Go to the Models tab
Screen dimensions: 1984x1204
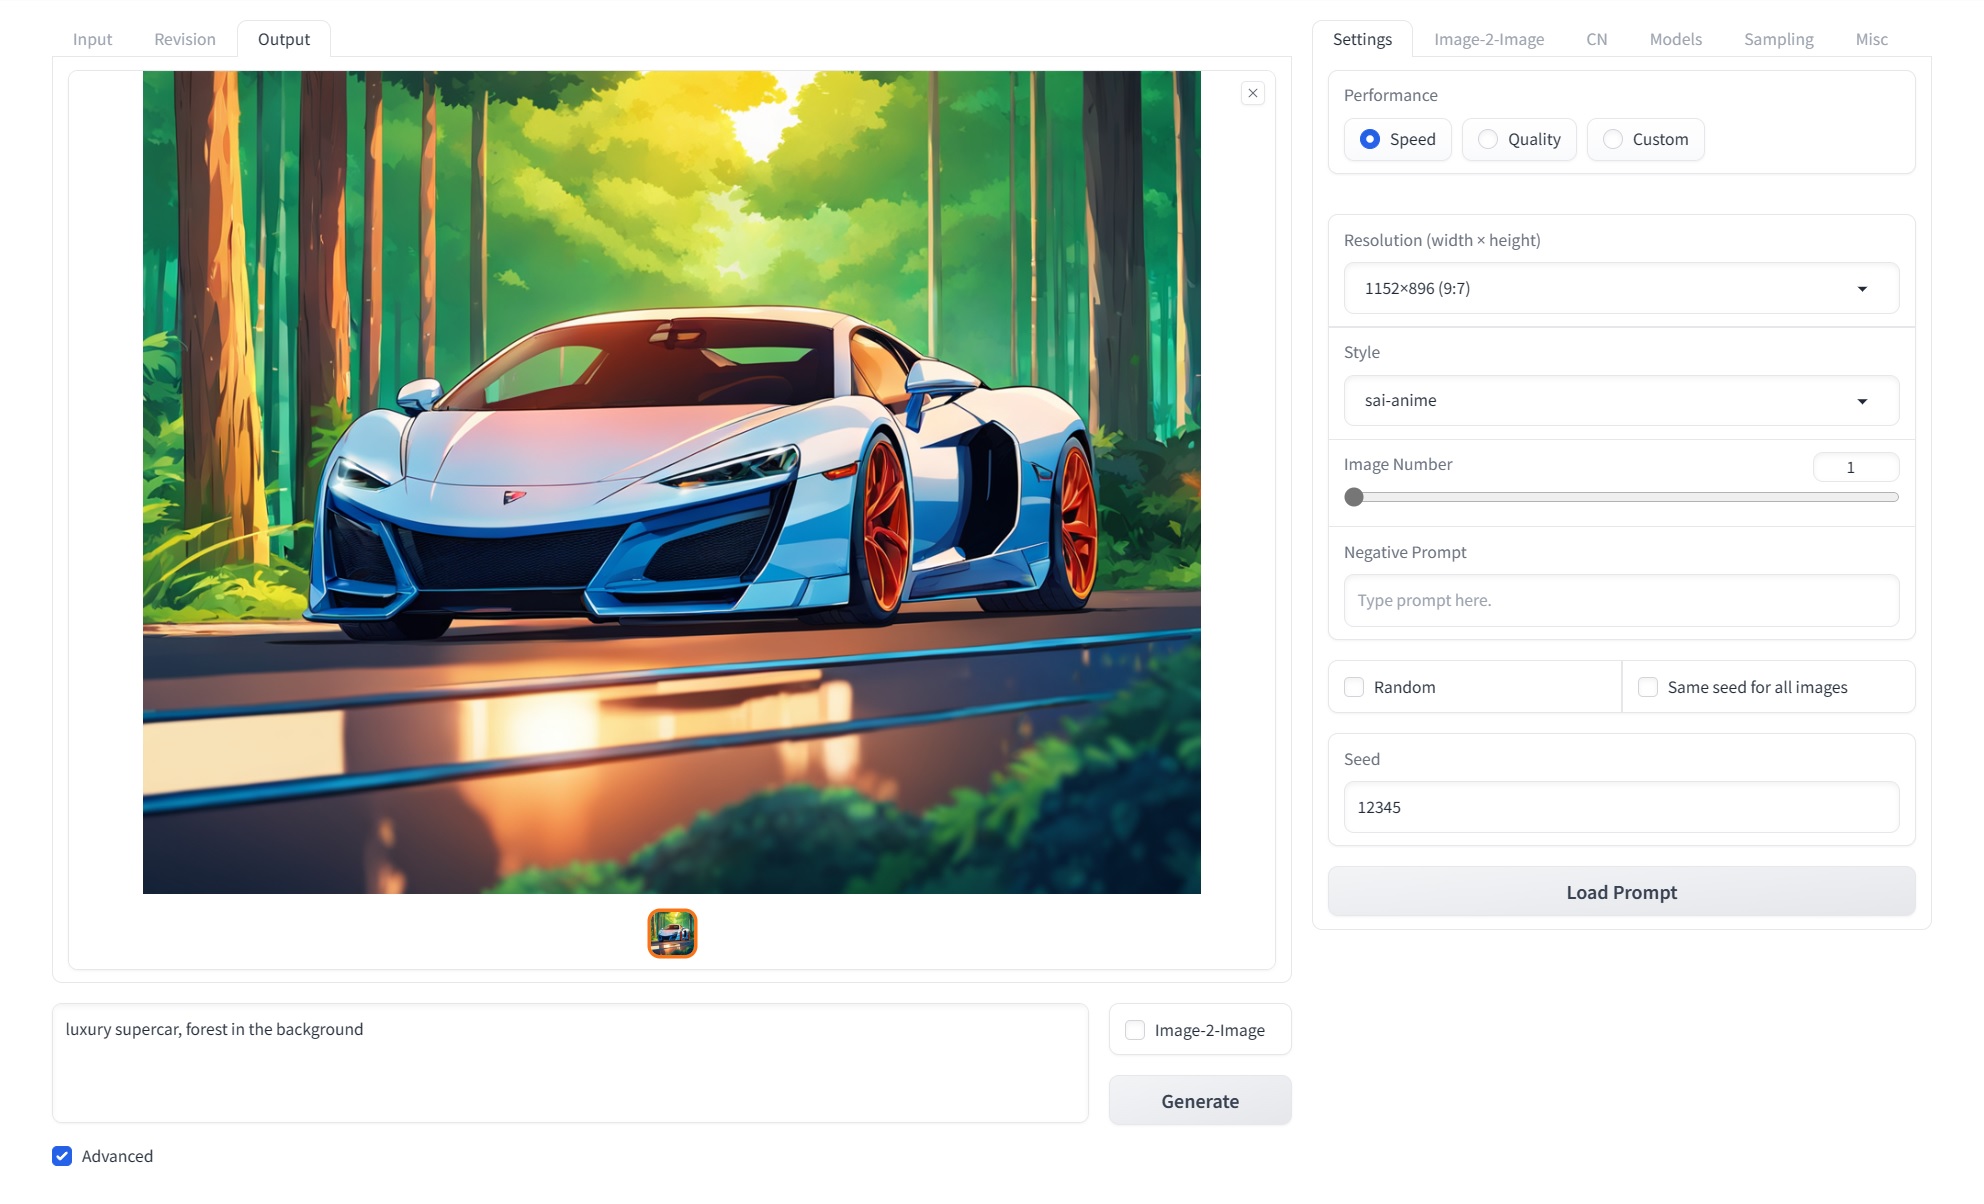[x=1675, y=39]
